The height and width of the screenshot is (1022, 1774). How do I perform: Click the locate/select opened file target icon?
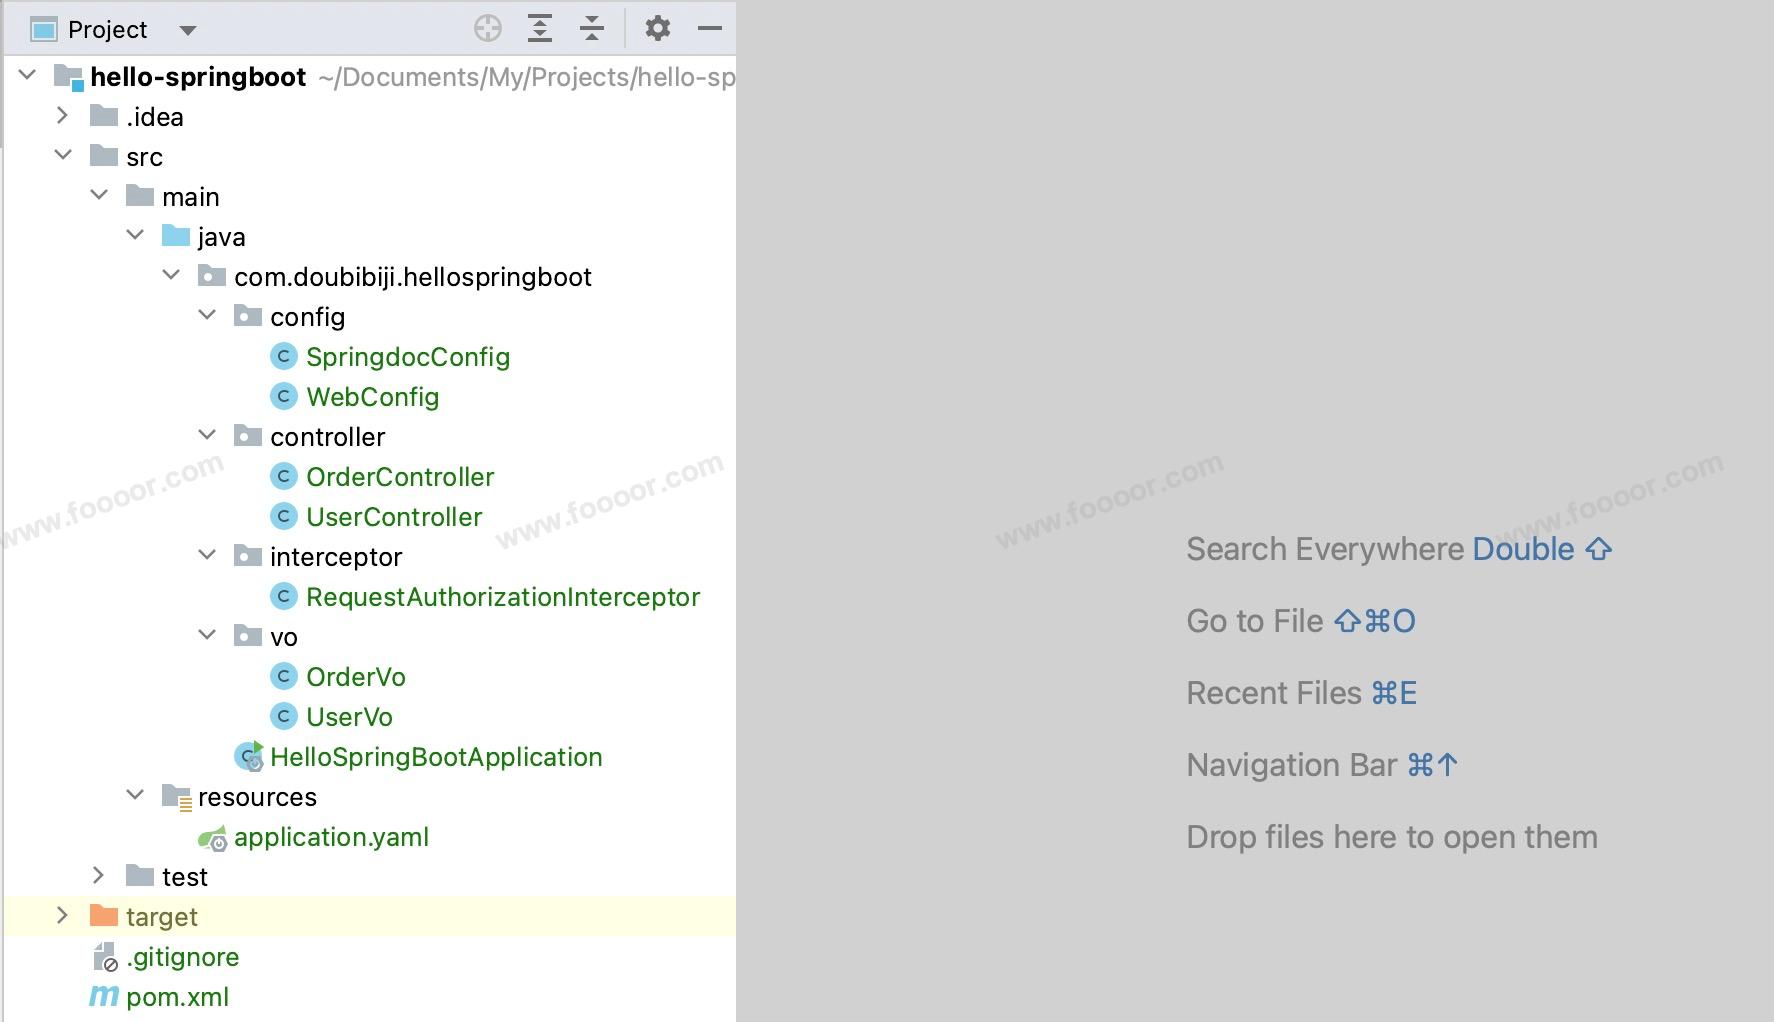[x=487, y=29]
